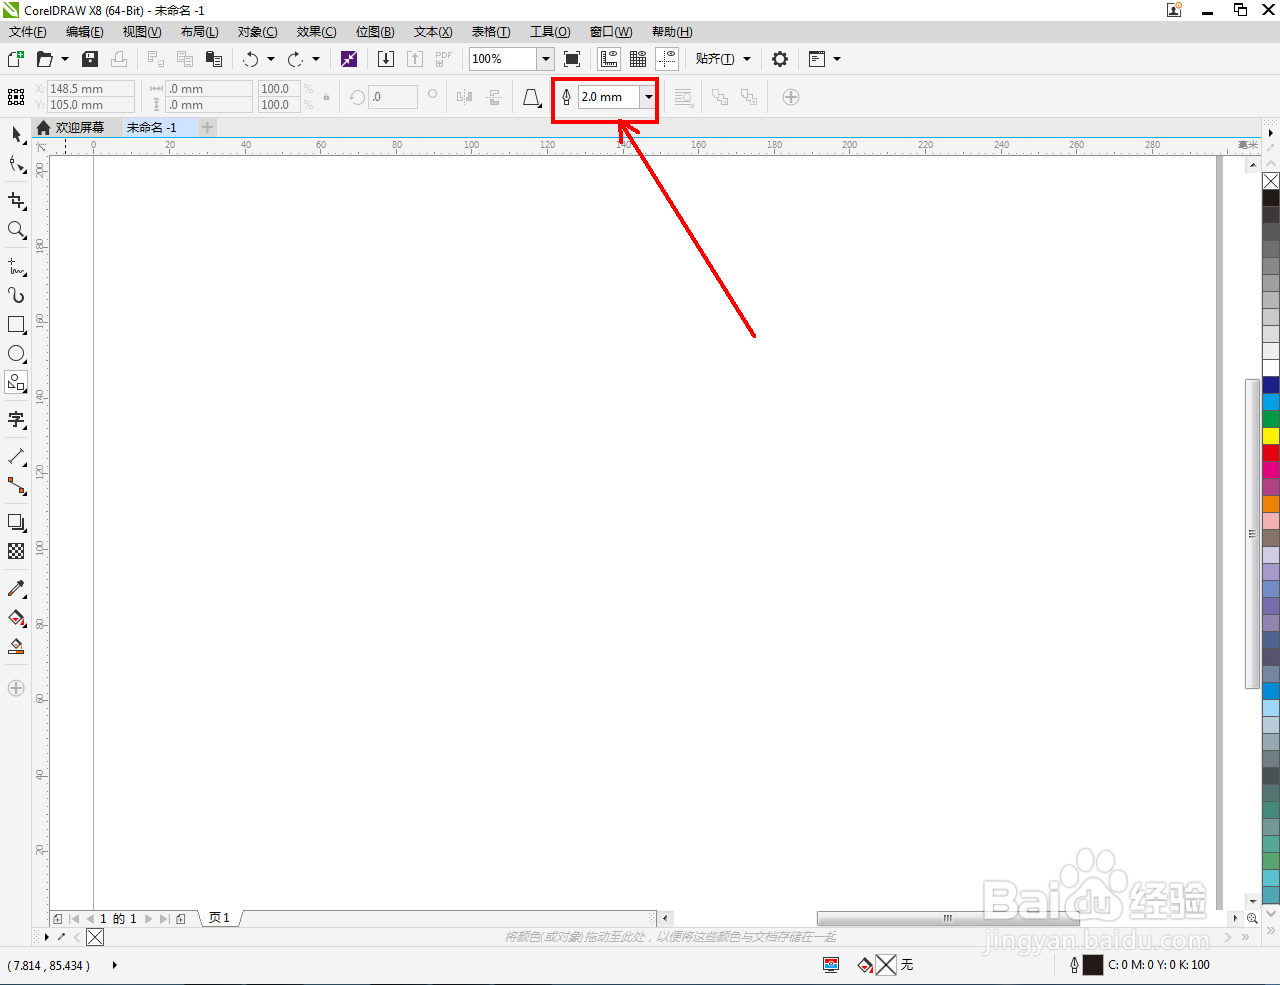Viewport: 1280px width, 985px height.
Task: Select the Shape edit tool
Action: tap(16, 165)
